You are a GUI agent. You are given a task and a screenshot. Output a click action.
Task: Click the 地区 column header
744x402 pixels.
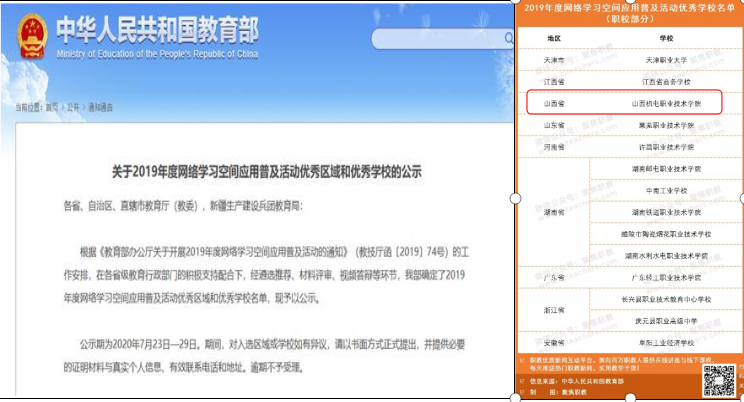tap(554, 38)
